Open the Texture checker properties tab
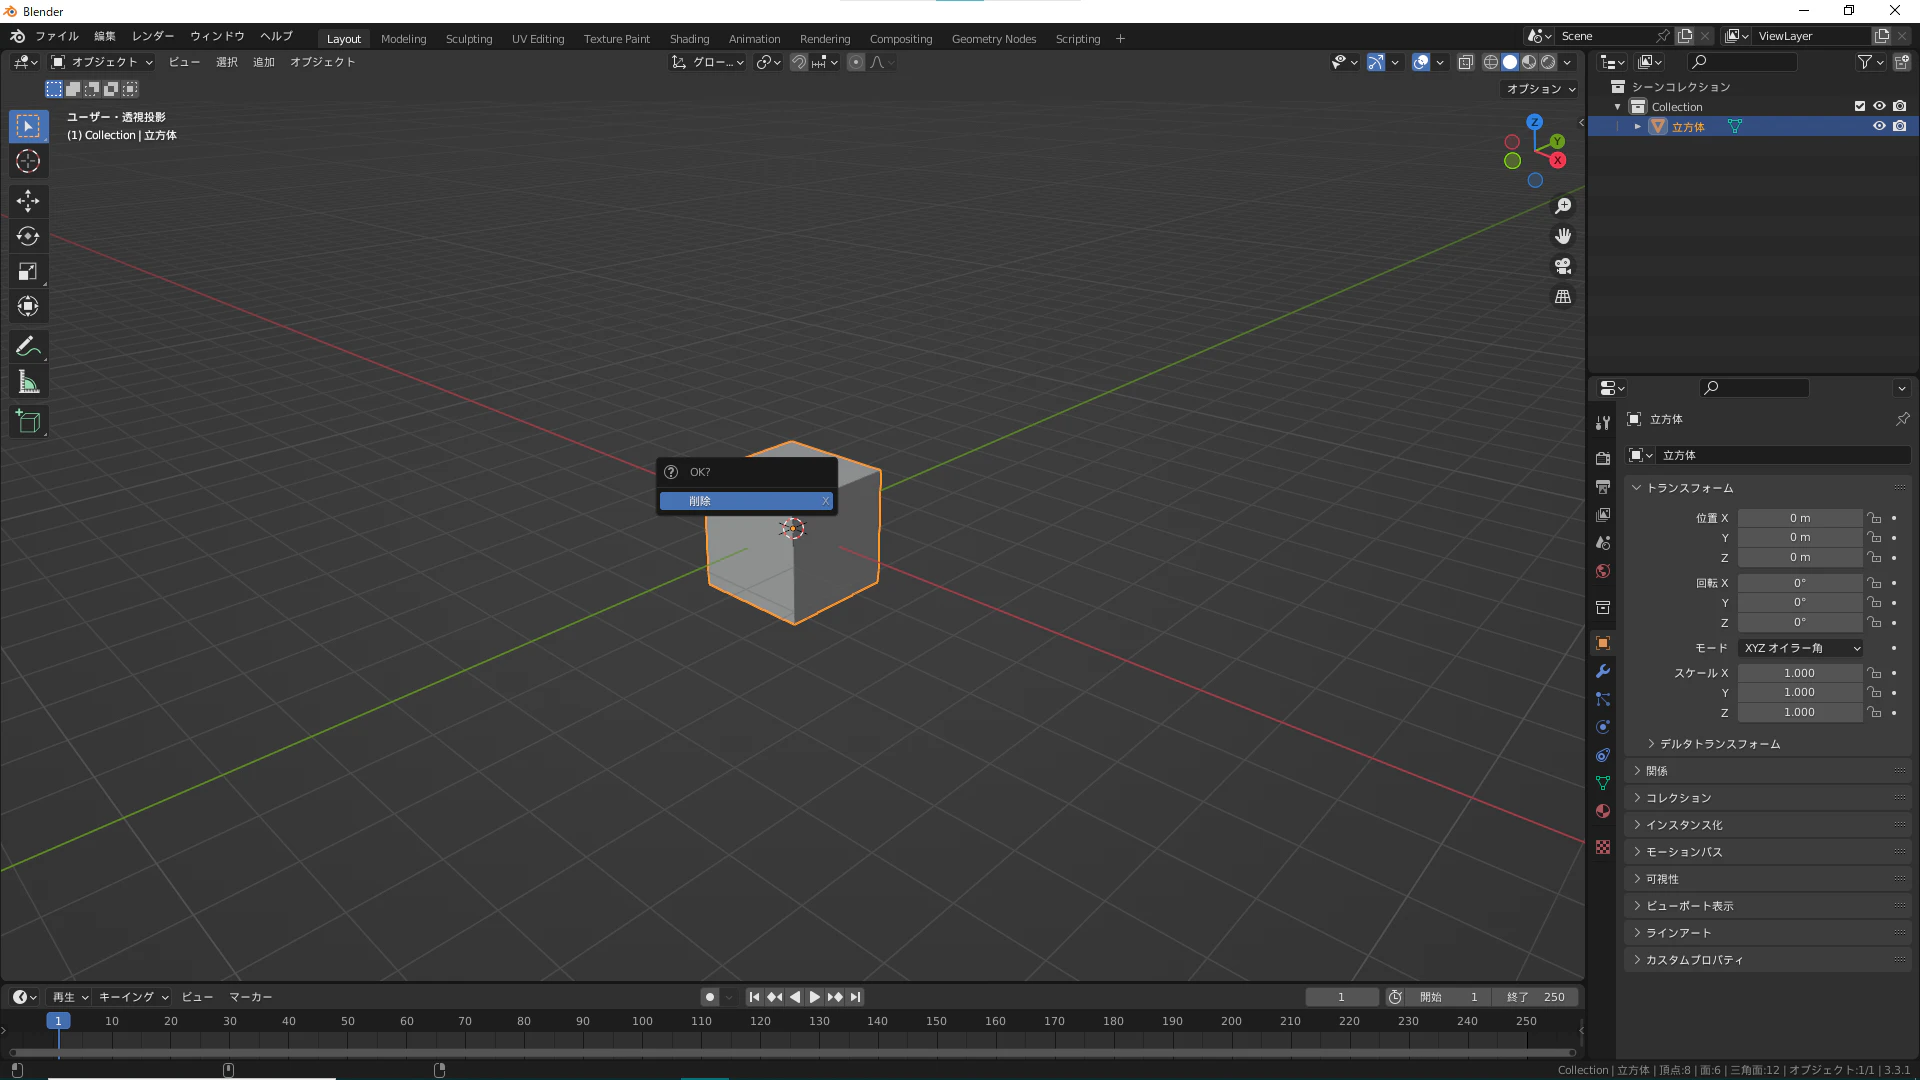Viewport: 1920px width, 1080px height. pos(1603,847)
